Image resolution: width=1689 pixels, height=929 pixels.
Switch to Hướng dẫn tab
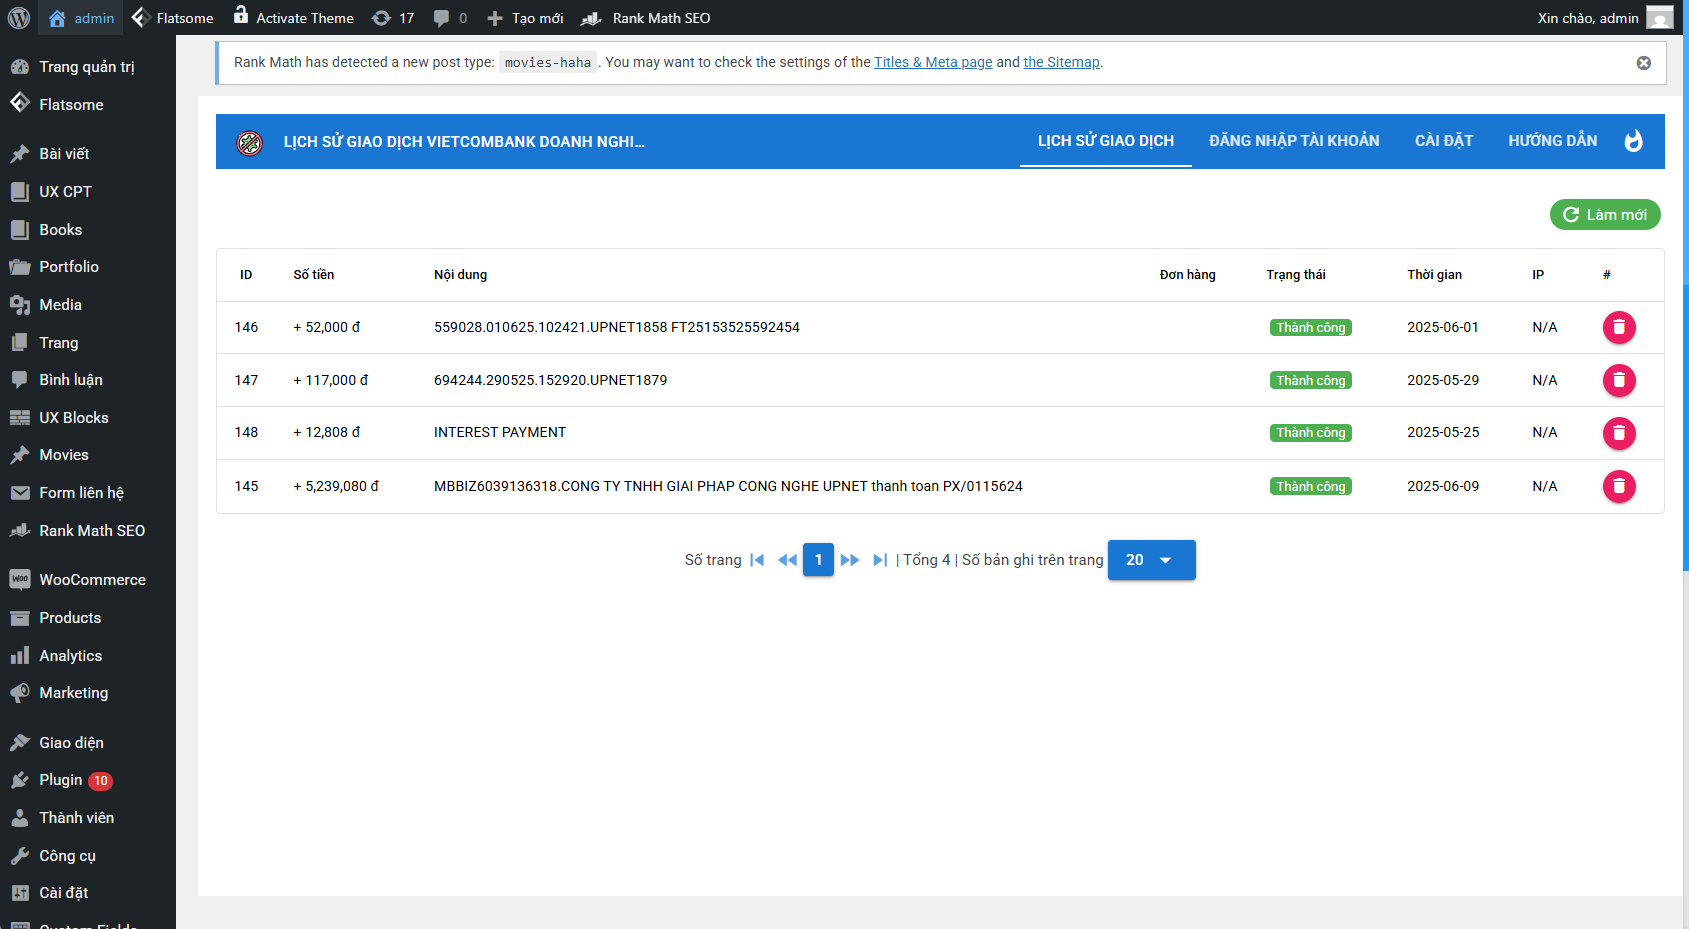(x=1553, y=141)
